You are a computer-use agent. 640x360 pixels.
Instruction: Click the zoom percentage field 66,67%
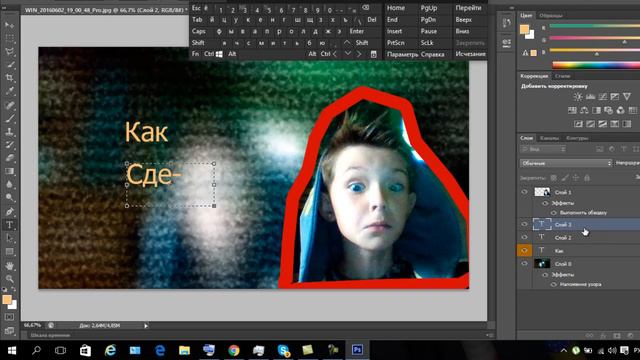point(32,325)
